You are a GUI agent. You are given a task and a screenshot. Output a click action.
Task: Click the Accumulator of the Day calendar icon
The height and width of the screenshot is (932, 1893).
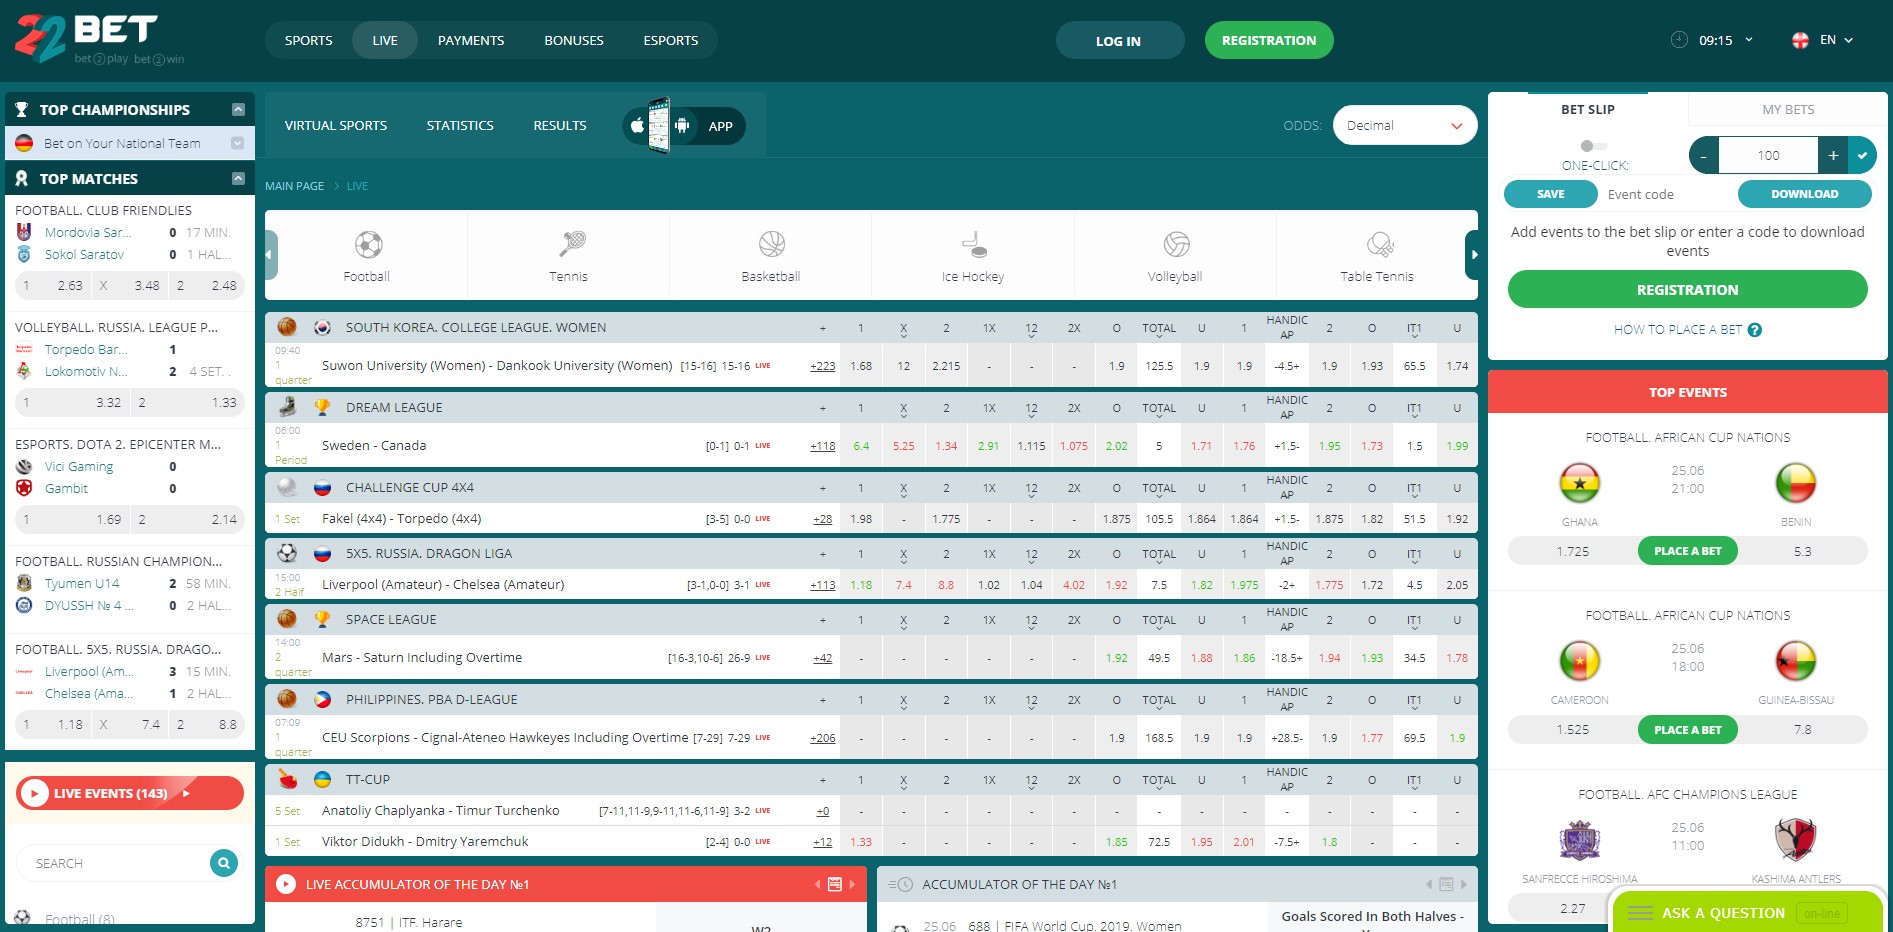click(x=1446, y=885)
